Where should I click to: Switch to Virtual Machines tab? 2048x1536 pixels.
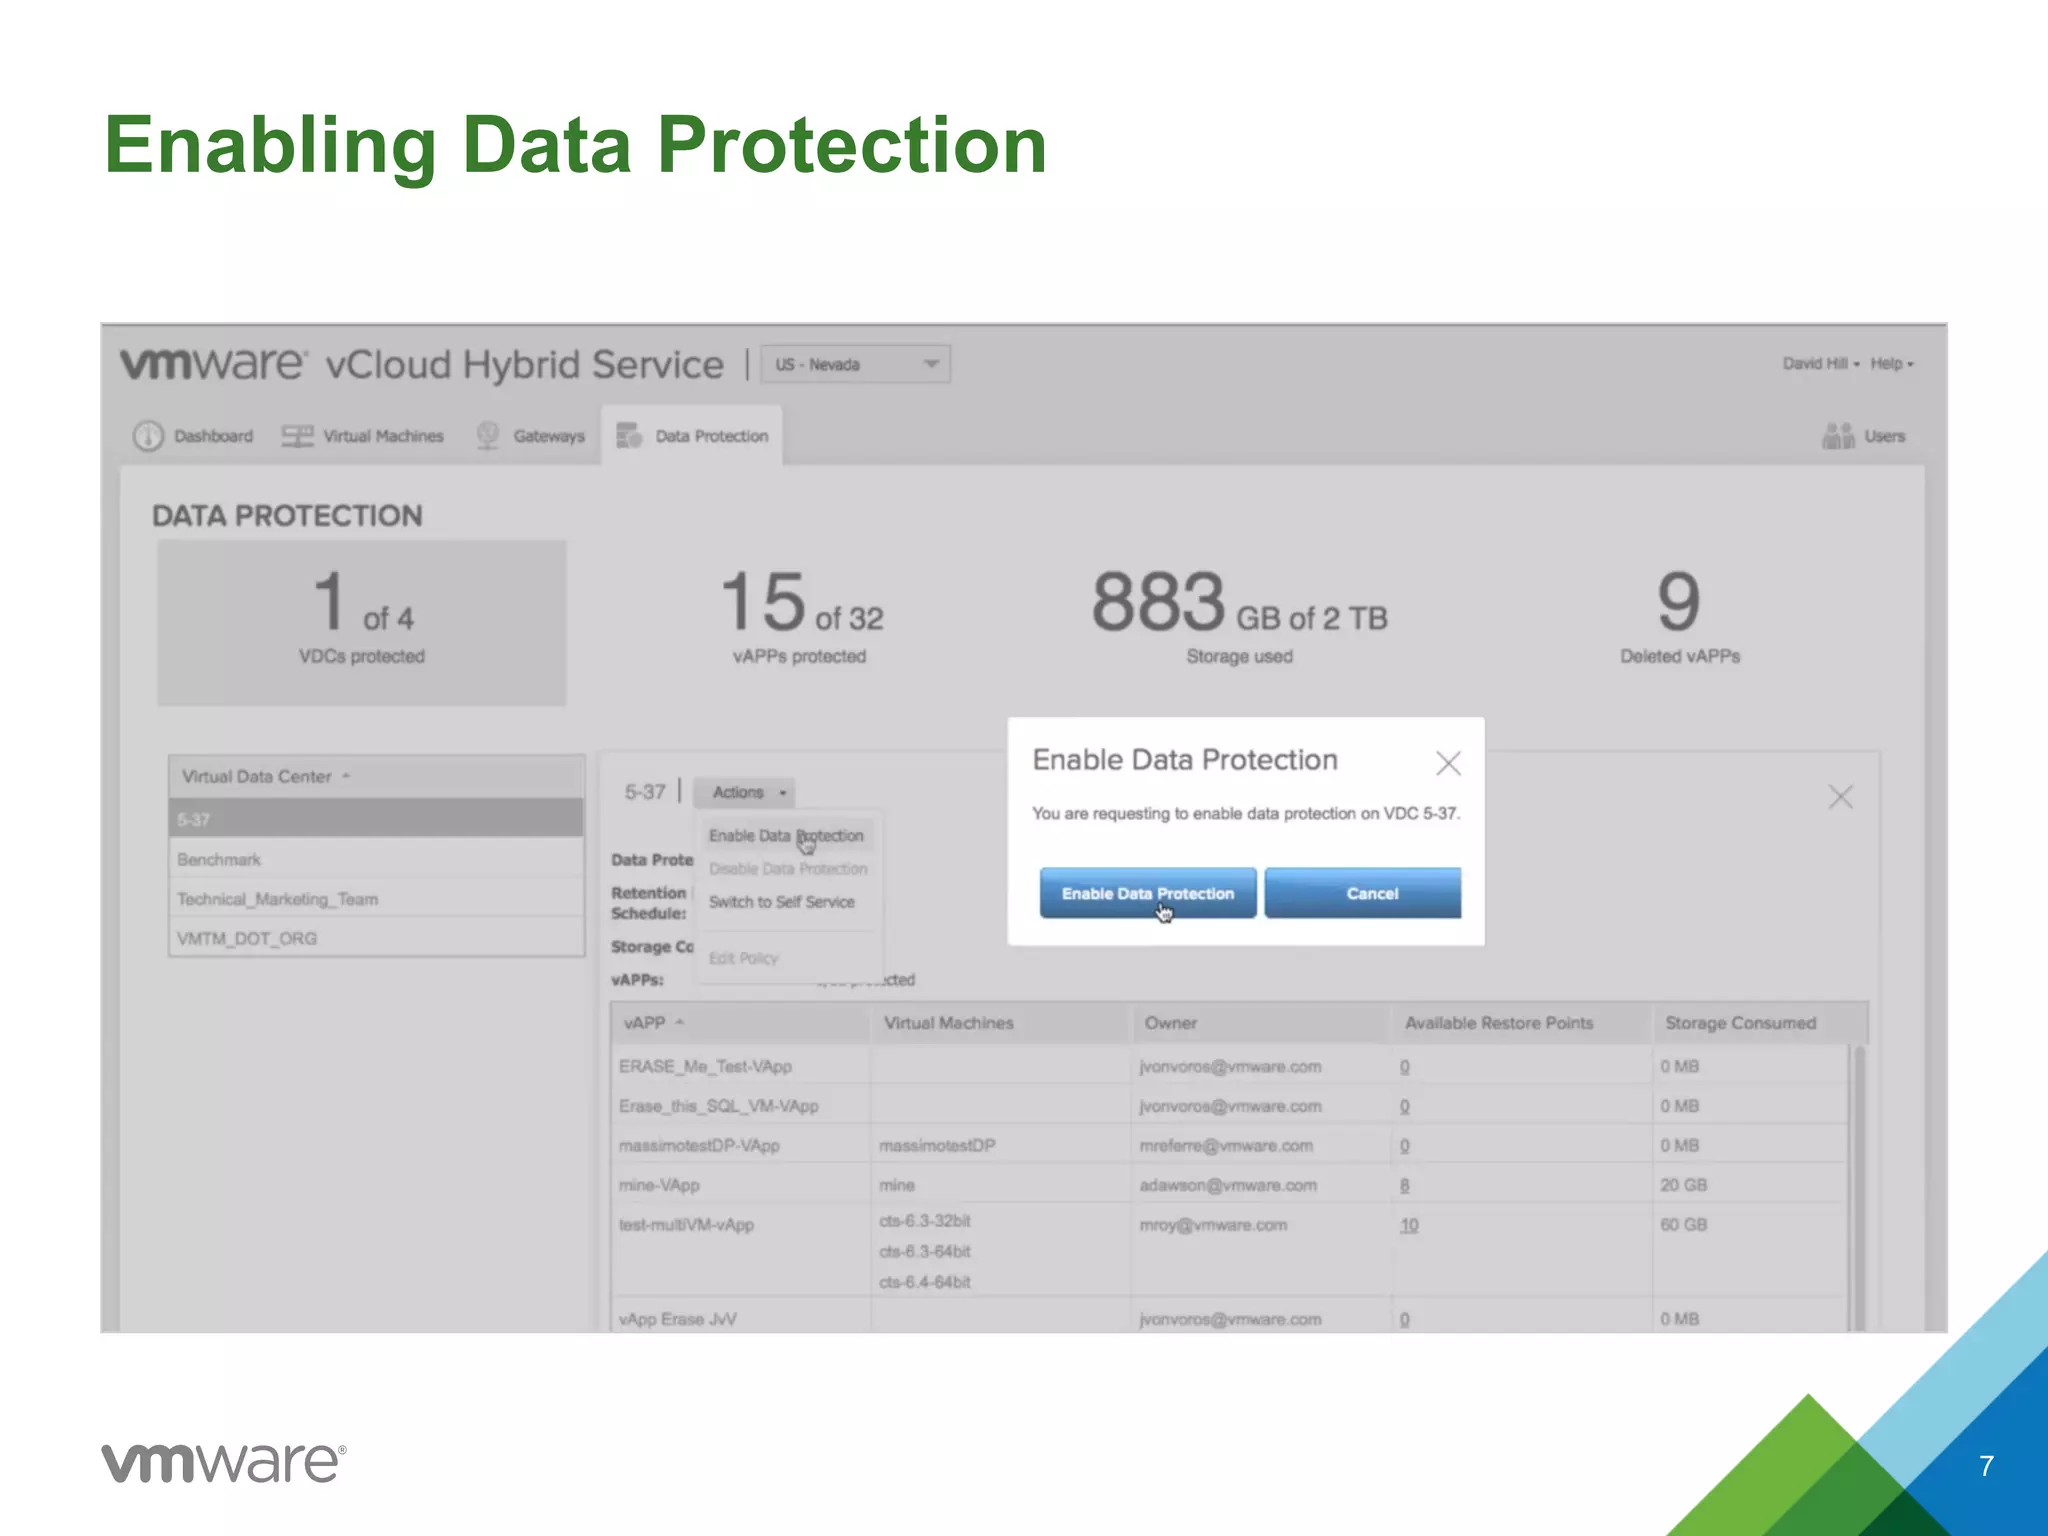pos(363,436)
